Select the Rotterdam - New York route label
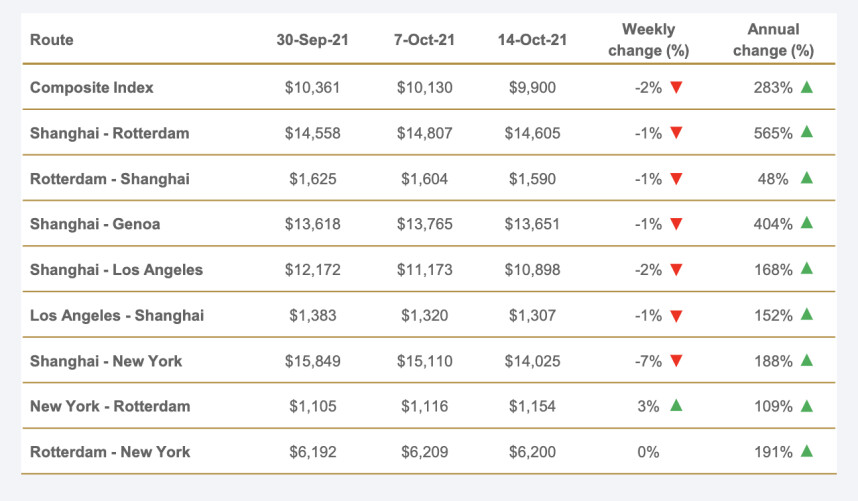The image size is (858, 501). [110, 451]
